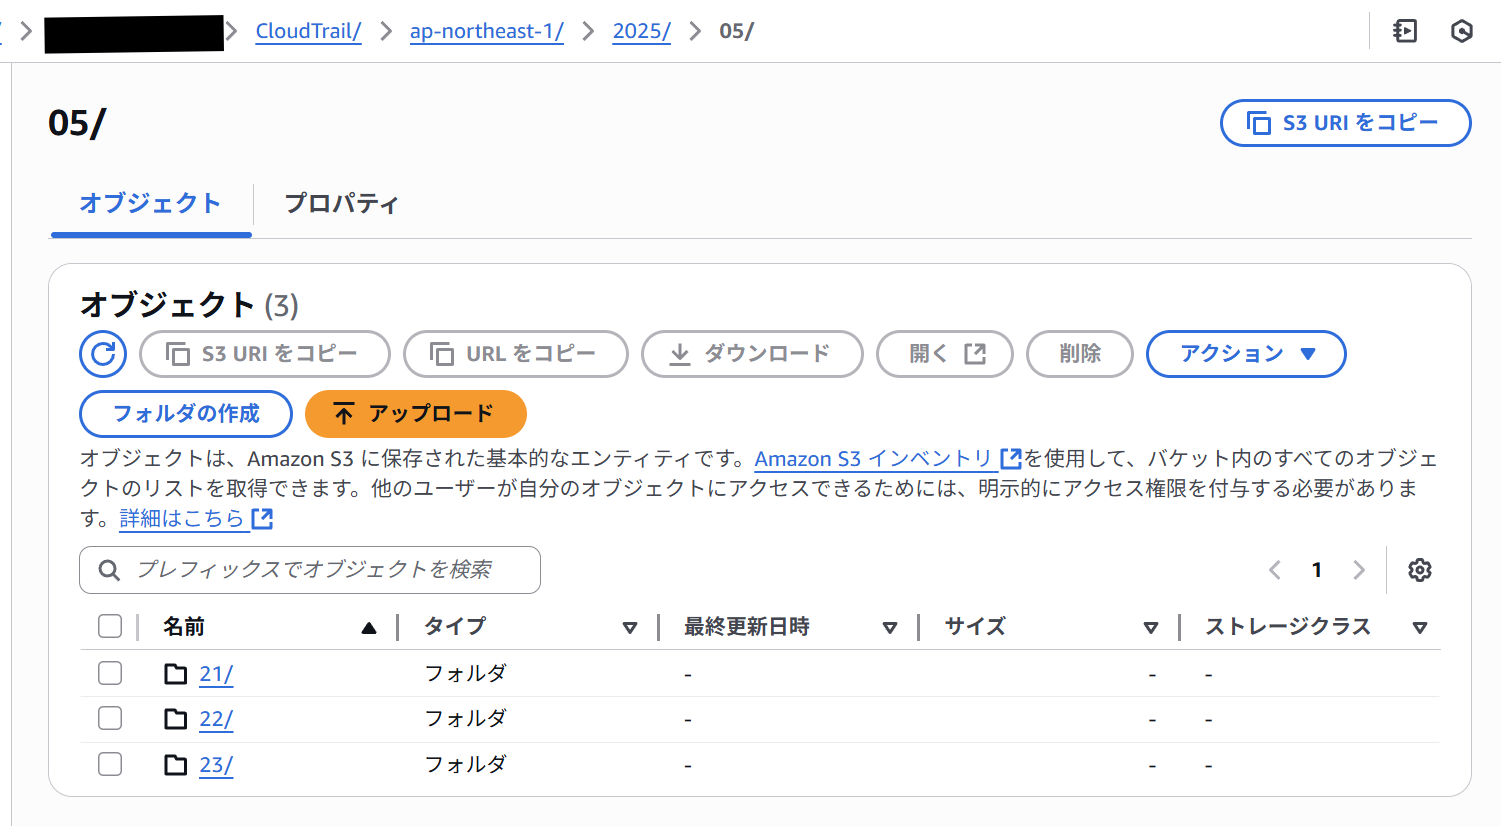The image size is (1501, 826).
Task: Refresh the objects list
Action: 103,354
